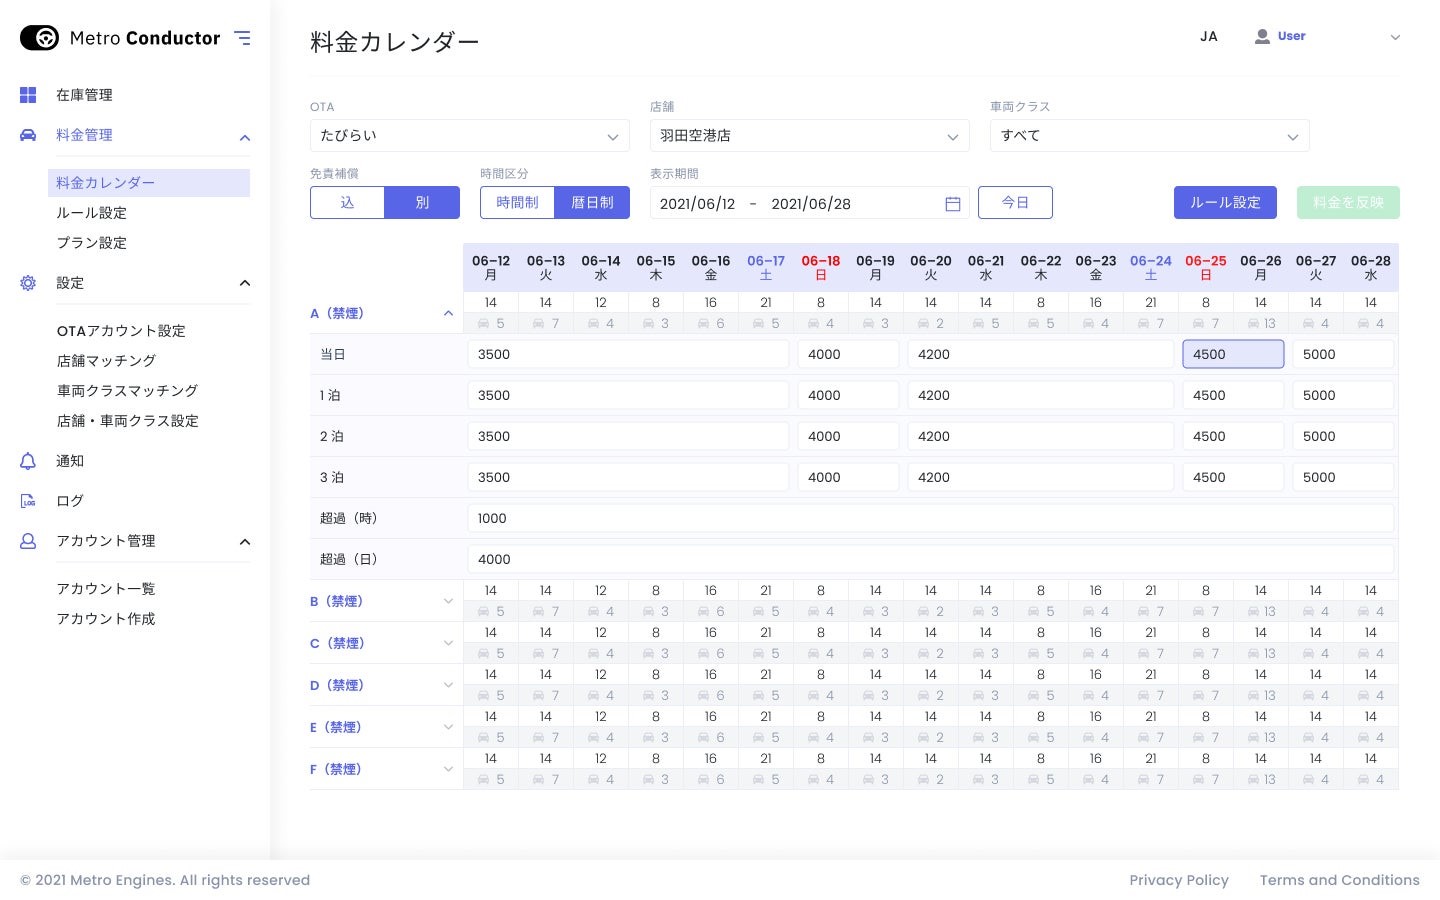Switch time division to 時間制
The height and width of the screenshot is (900, 1440).
[x=517, y=202]
